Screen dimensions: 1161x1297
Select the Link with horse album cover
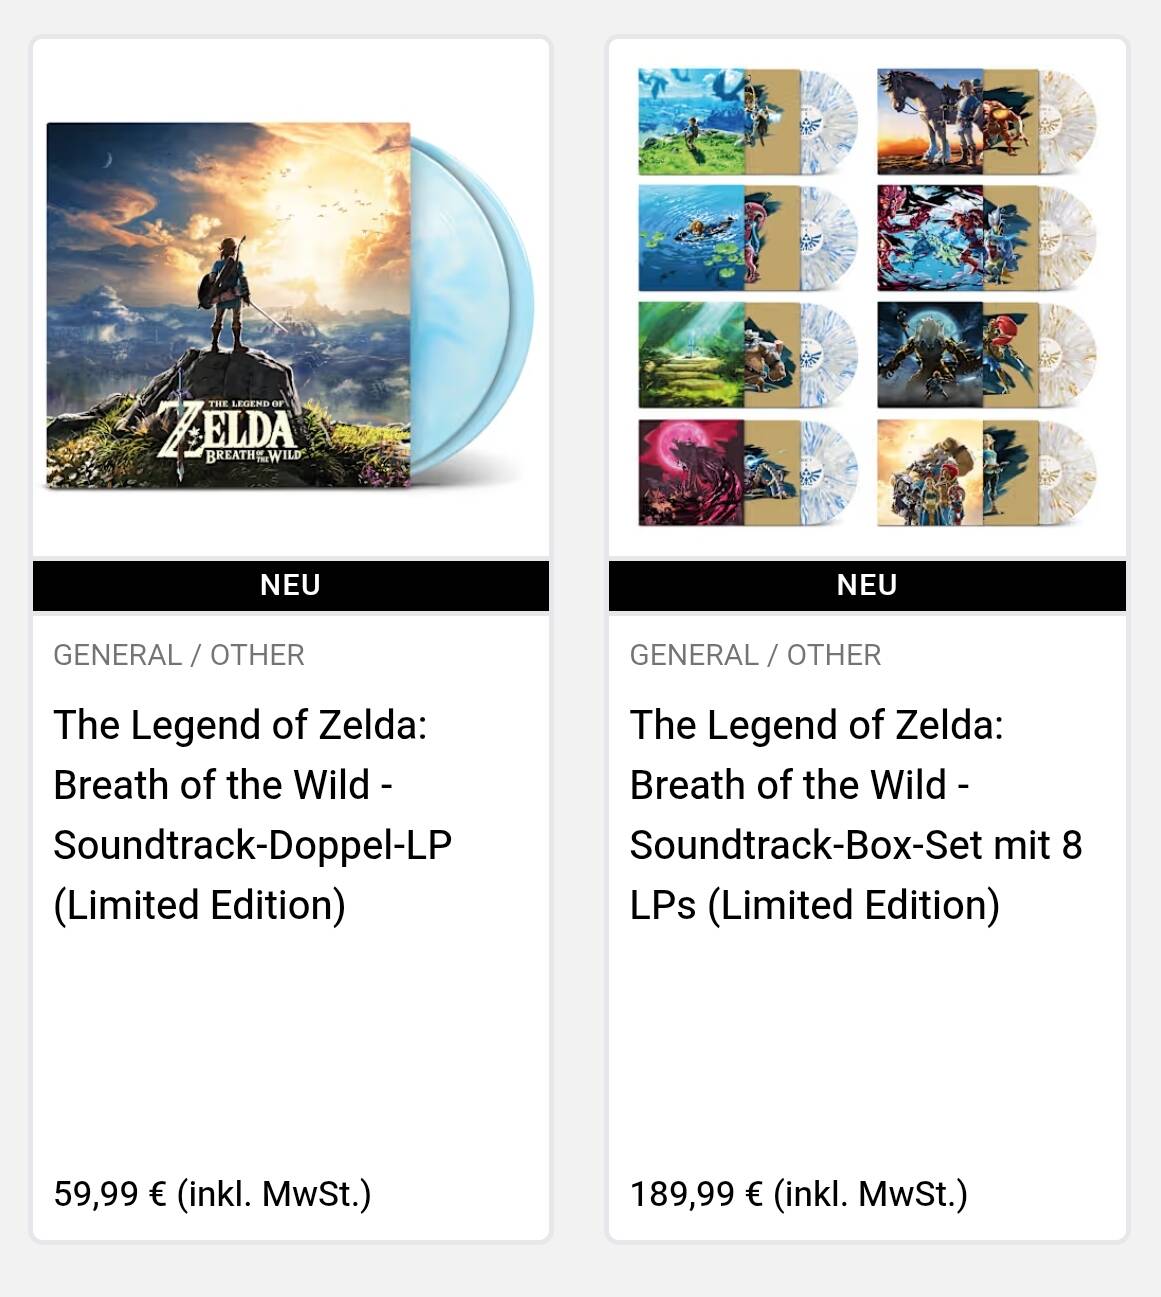tap(929, 122)
